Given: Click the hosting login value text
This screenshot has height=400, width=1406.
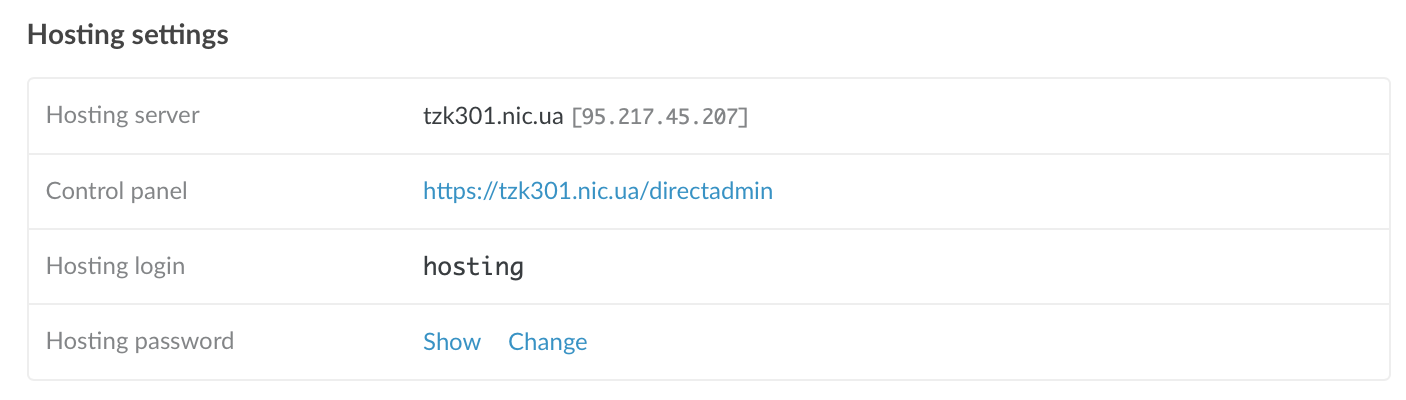Looking at the screenshot, I should click(x=473, y=267).
